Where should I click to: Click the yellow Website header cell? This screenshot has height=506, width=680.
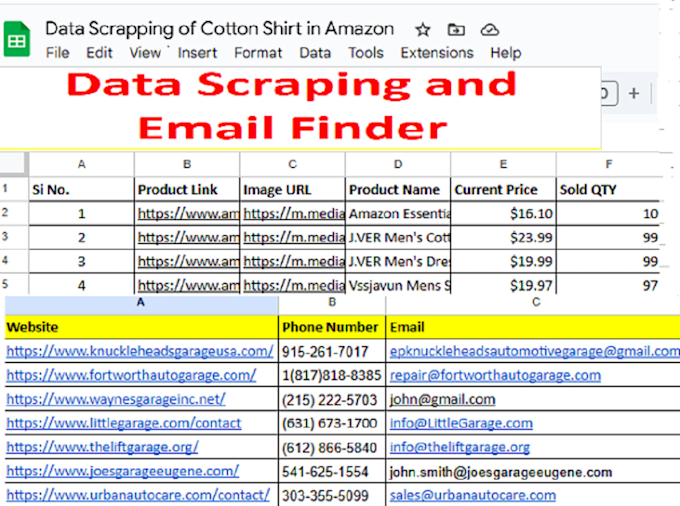pyautogui.click(x=141, y=327)
